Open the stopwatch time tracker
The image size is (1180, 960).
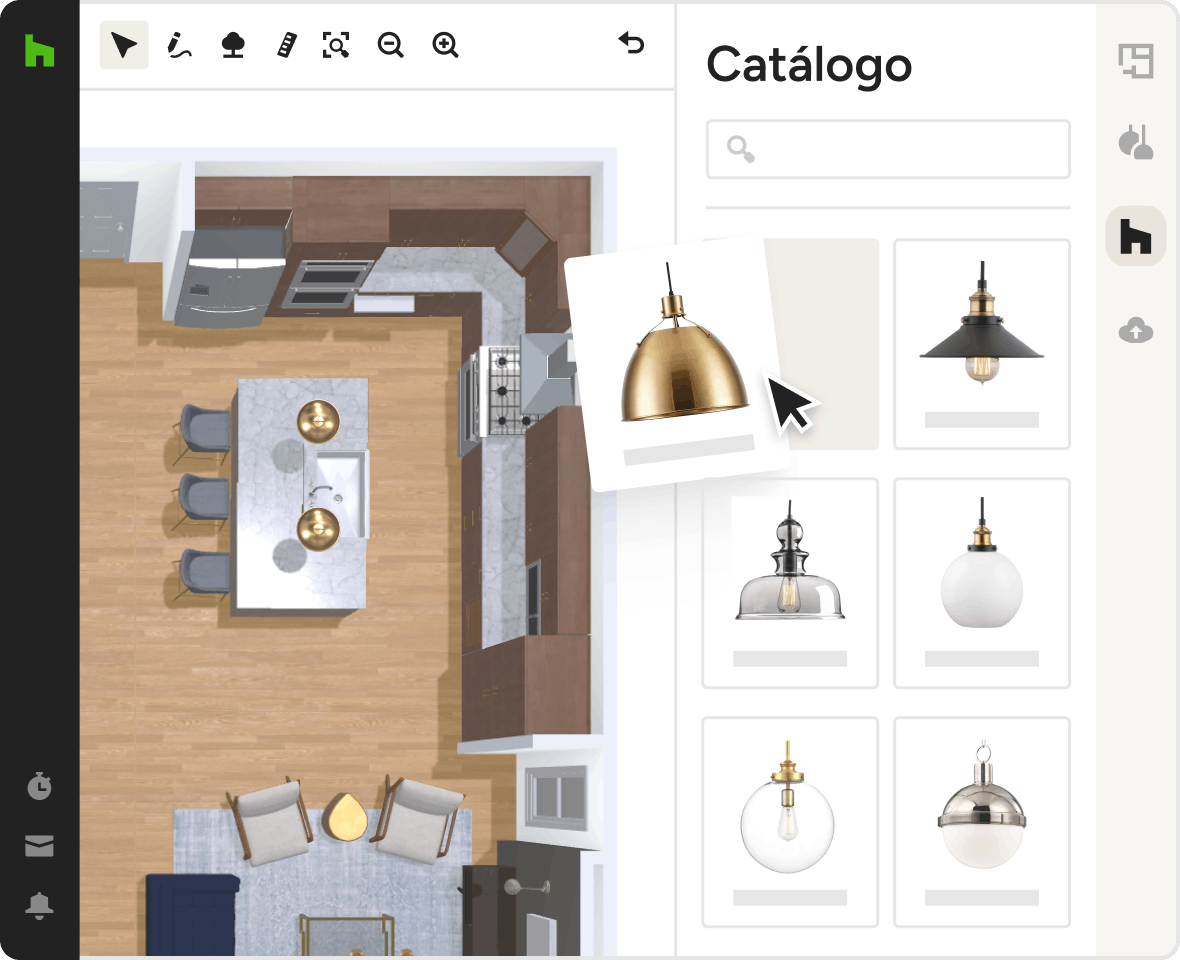pyautogui.click(x=39, y=785)
